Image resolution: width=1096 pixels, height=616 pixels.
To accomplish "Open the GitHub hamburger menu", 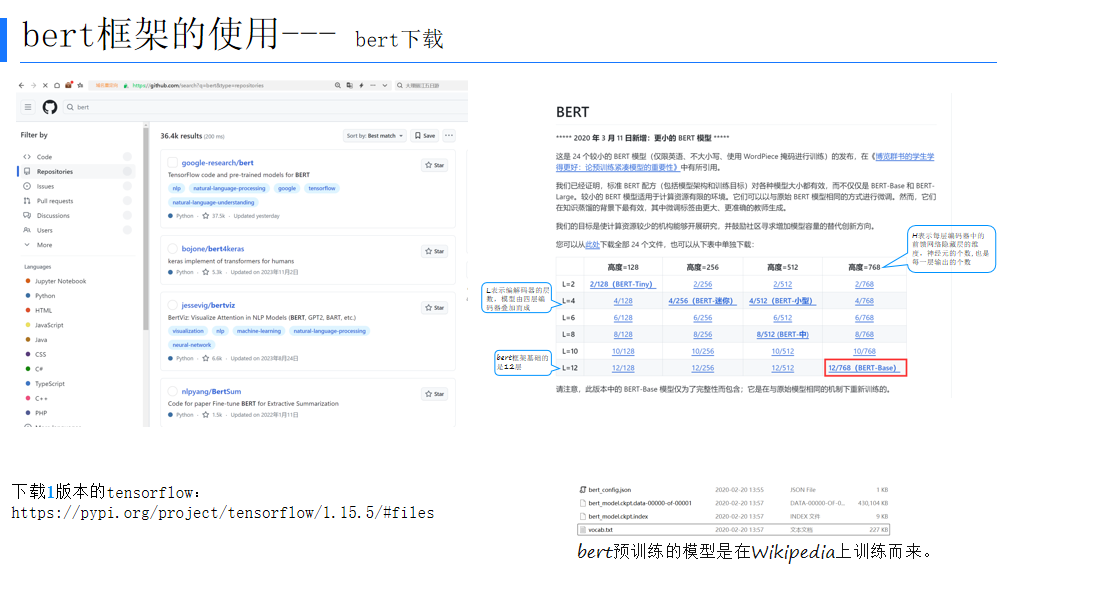I will click(28, 107).
